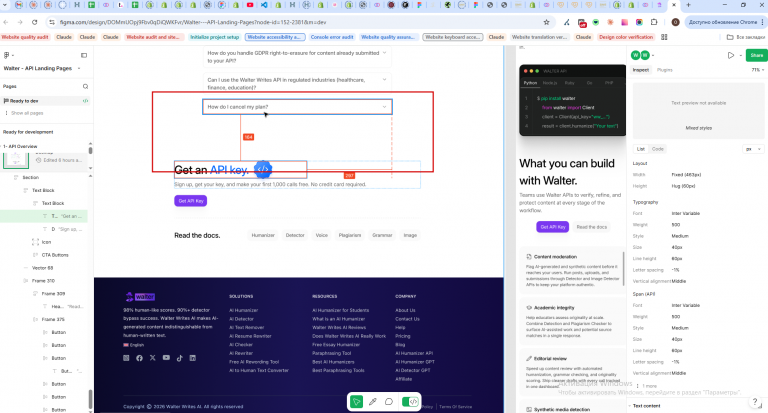
Task: Open the 'Website quality audit' bookmark
Action: pyautogui.click(x=25, y=37)
